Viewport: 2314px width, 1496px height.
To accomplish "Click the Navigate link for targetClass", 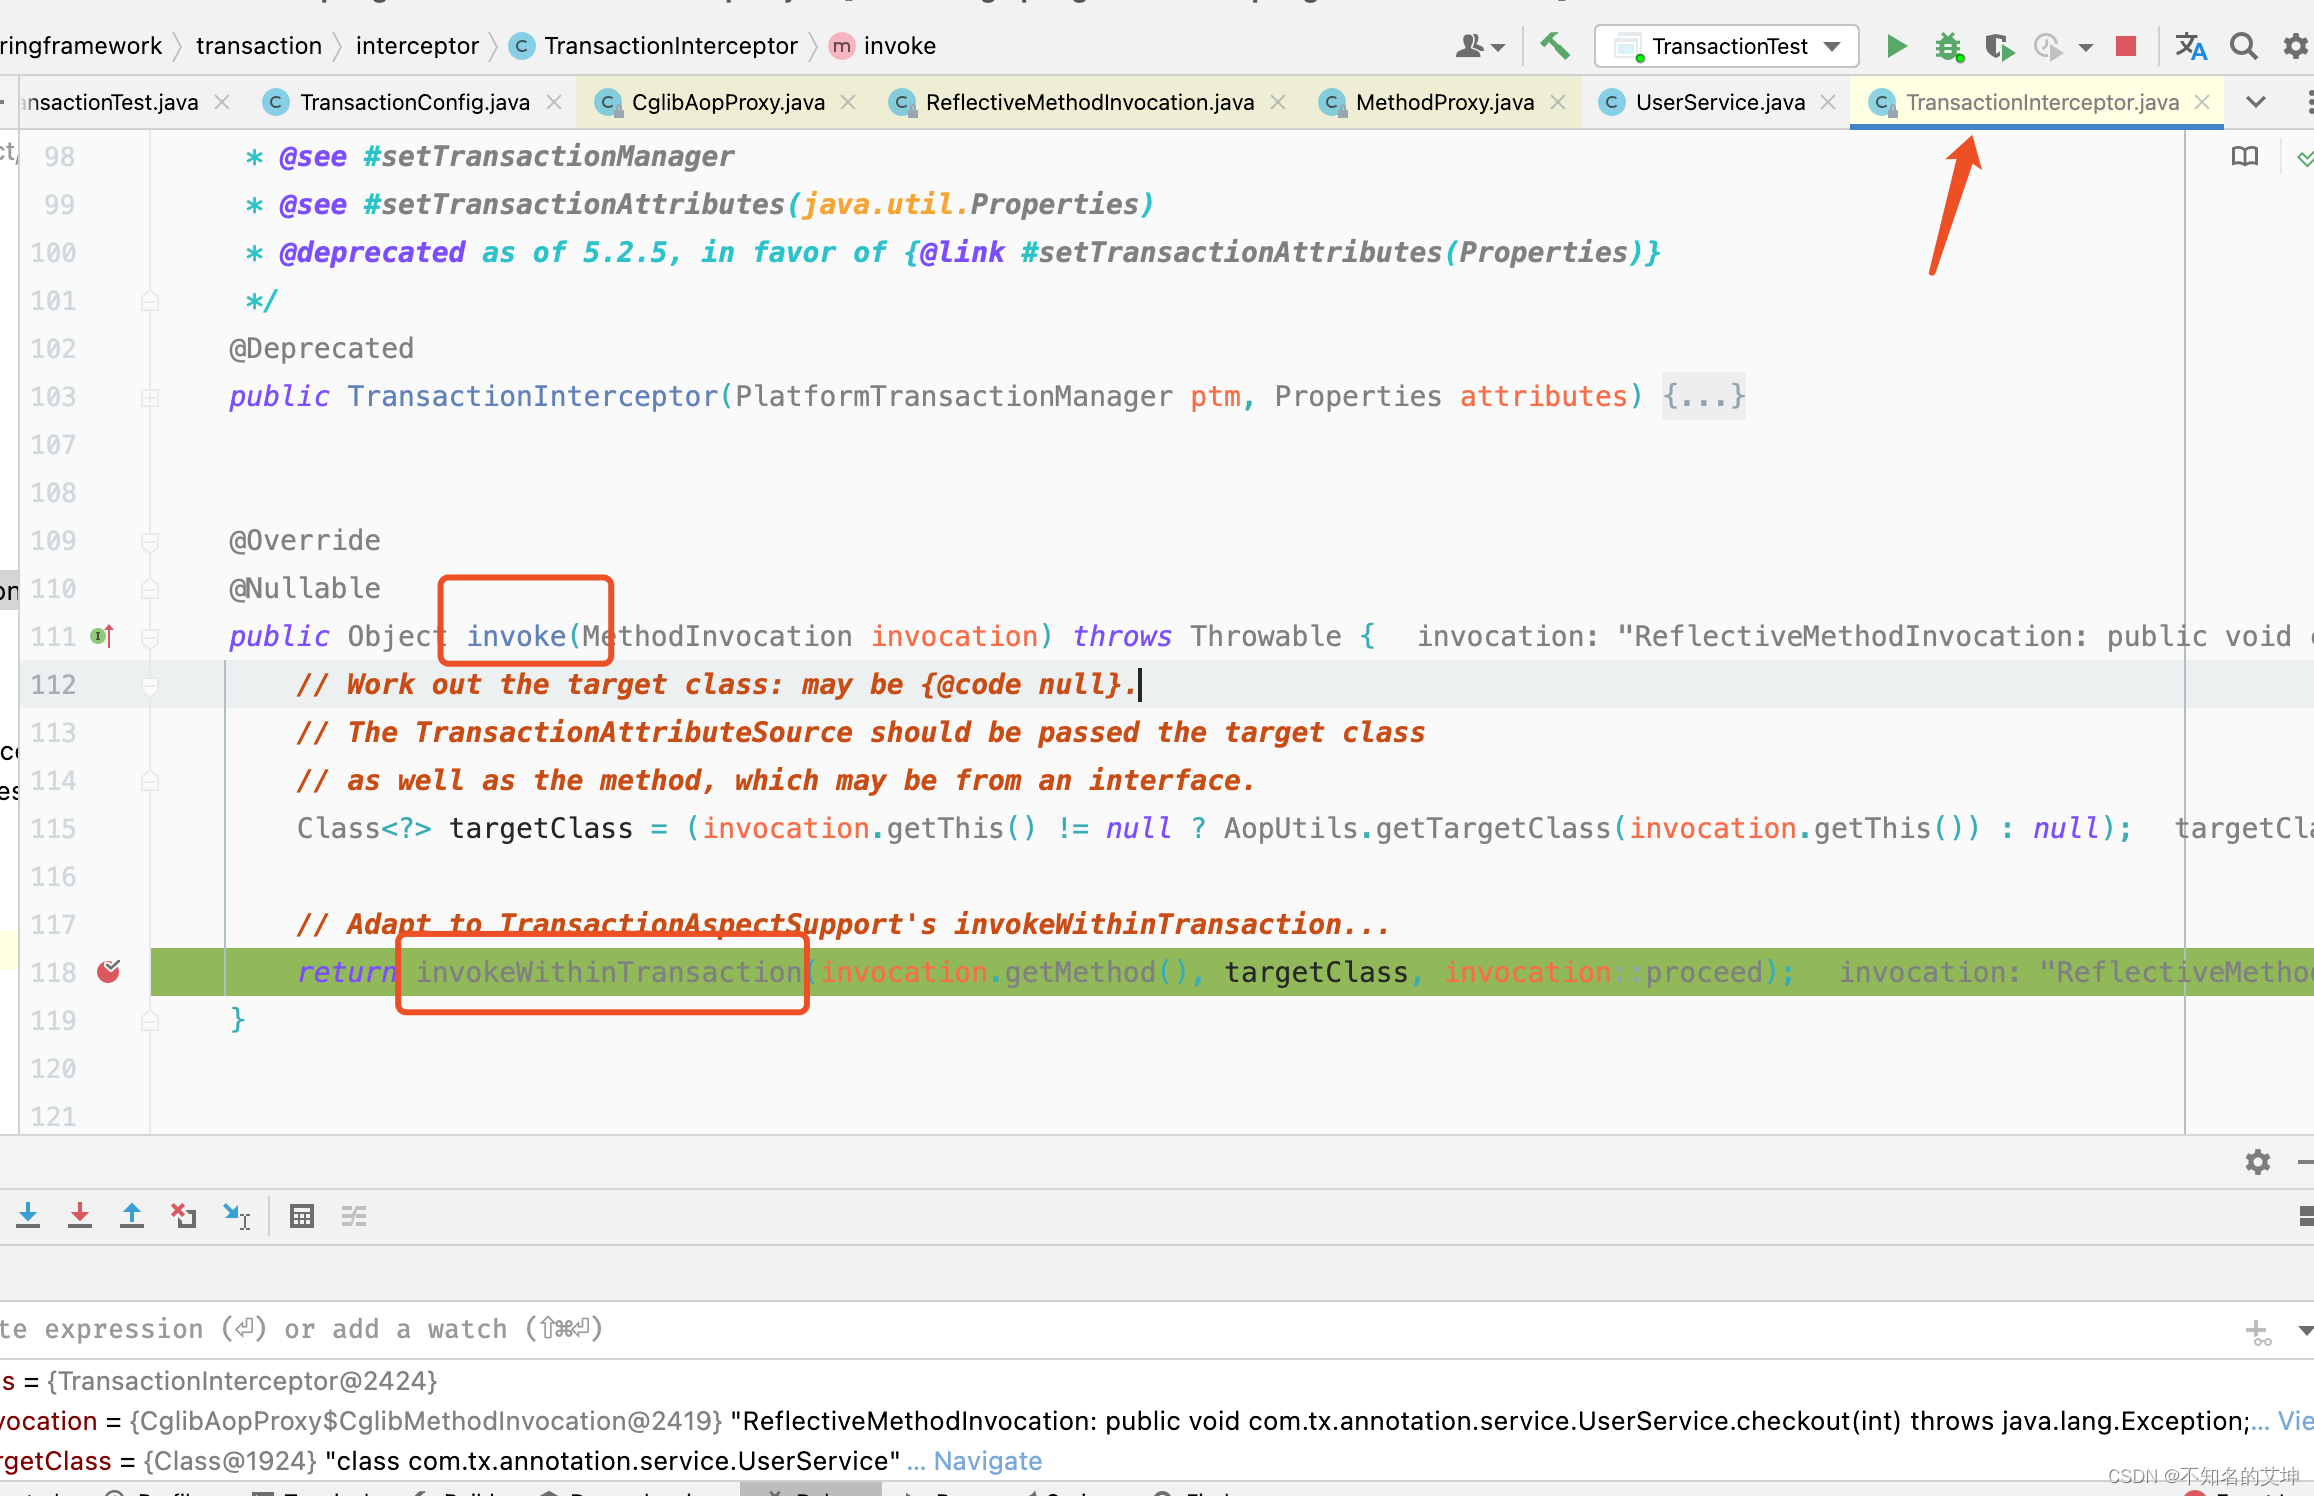I will pyautogui.click(x=987, y=1461).
